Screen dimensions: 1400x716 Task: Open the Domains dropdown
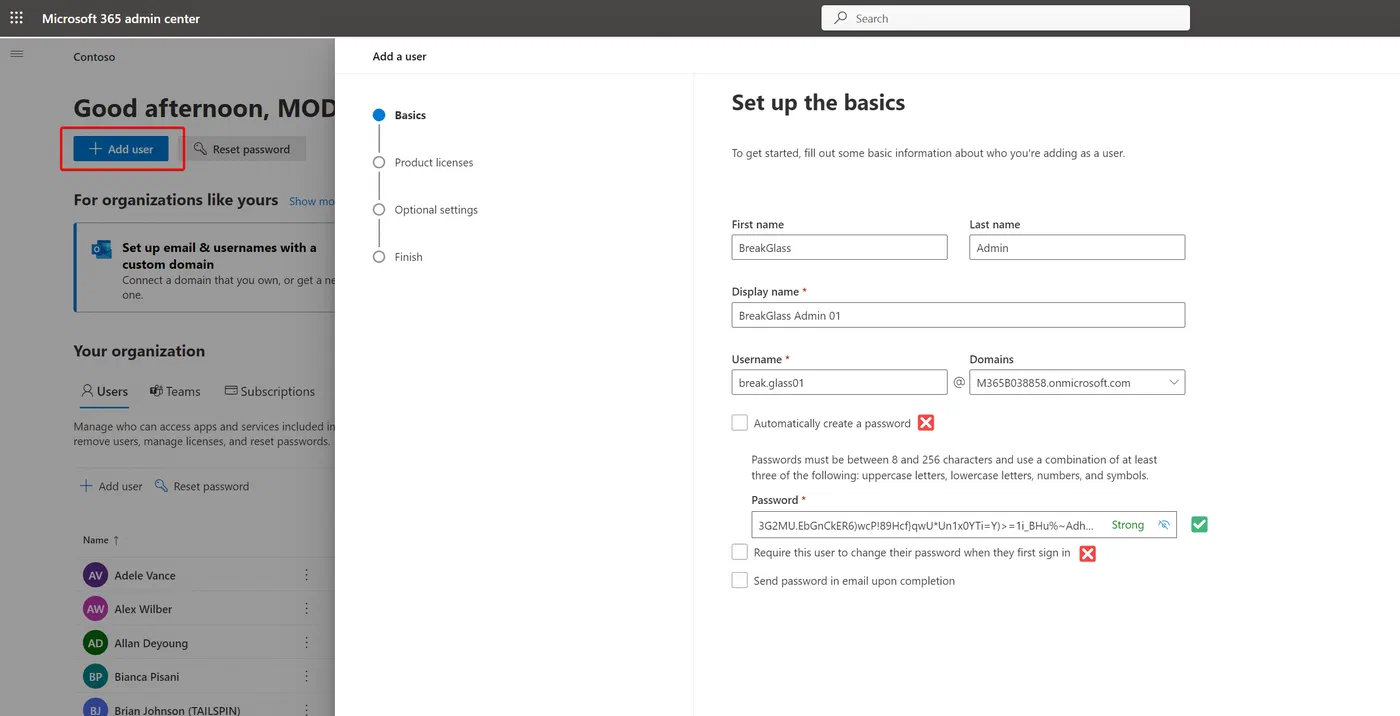pos(1077,382)
